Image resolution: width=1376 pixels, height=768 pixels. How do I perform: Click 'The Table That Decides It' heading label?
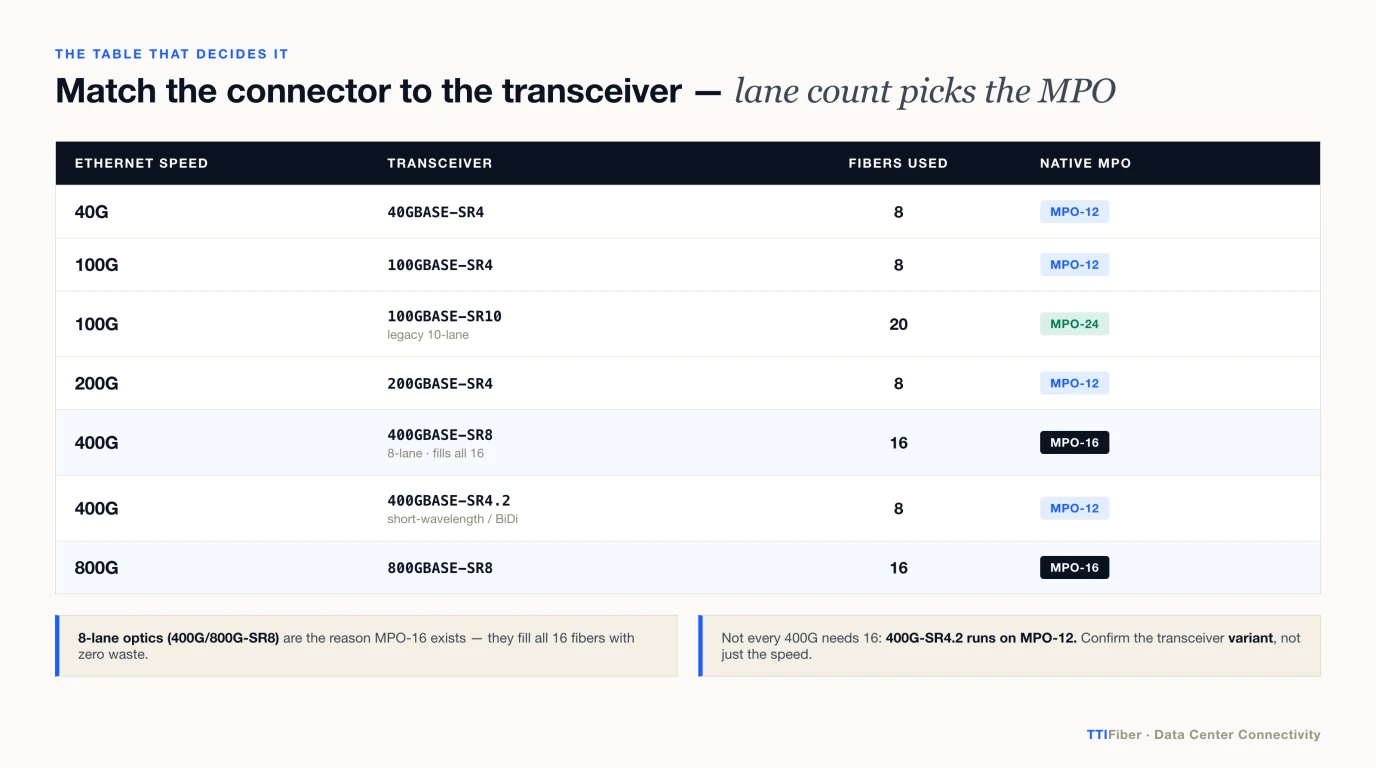point(172,54)
